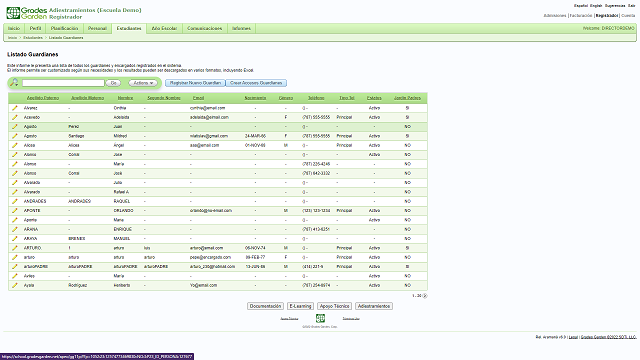Sort by Género column header
This screenshot has height=360, width=640.
(x=286, y=98)
